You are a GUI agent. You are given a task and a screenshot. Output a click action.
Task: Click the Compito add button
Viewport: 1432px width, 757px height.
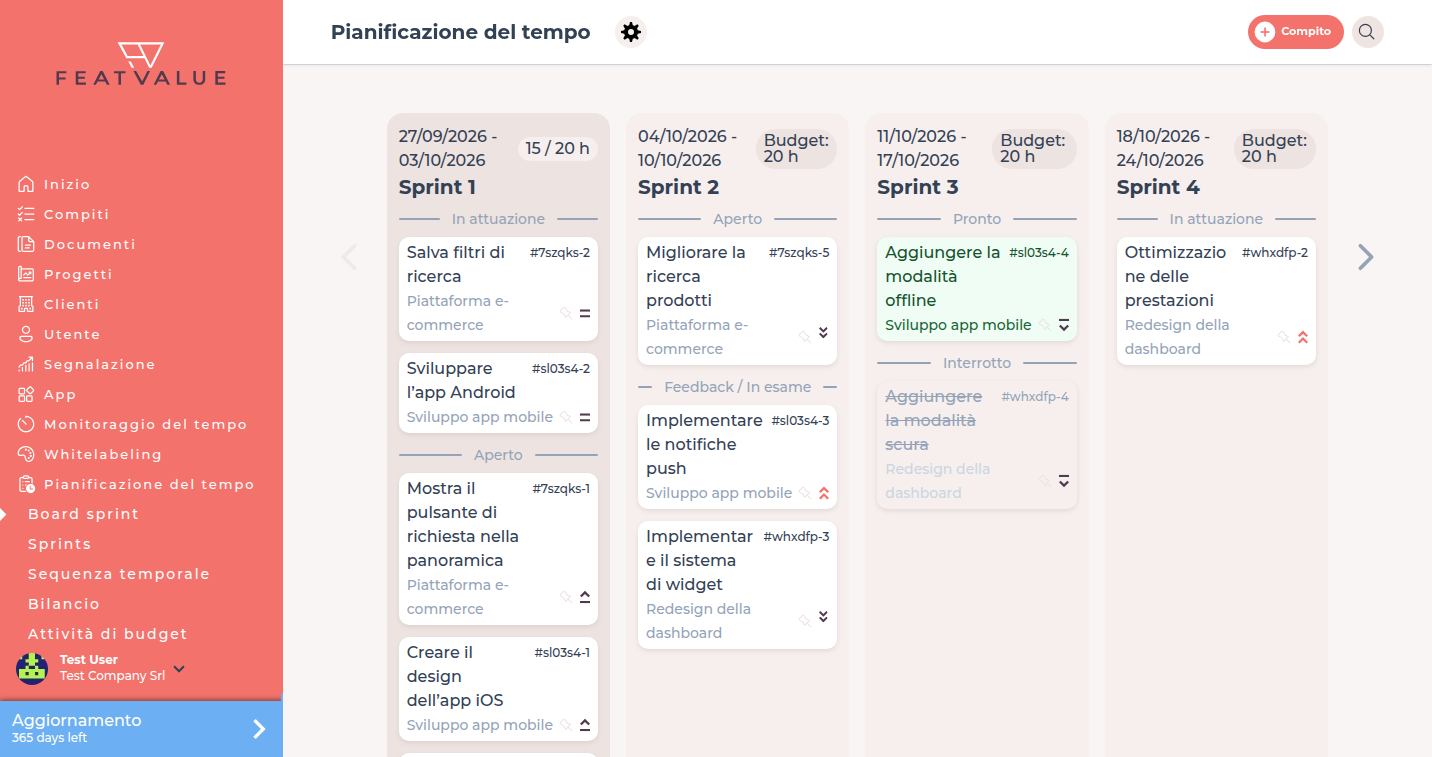(x=1295, y=32)
